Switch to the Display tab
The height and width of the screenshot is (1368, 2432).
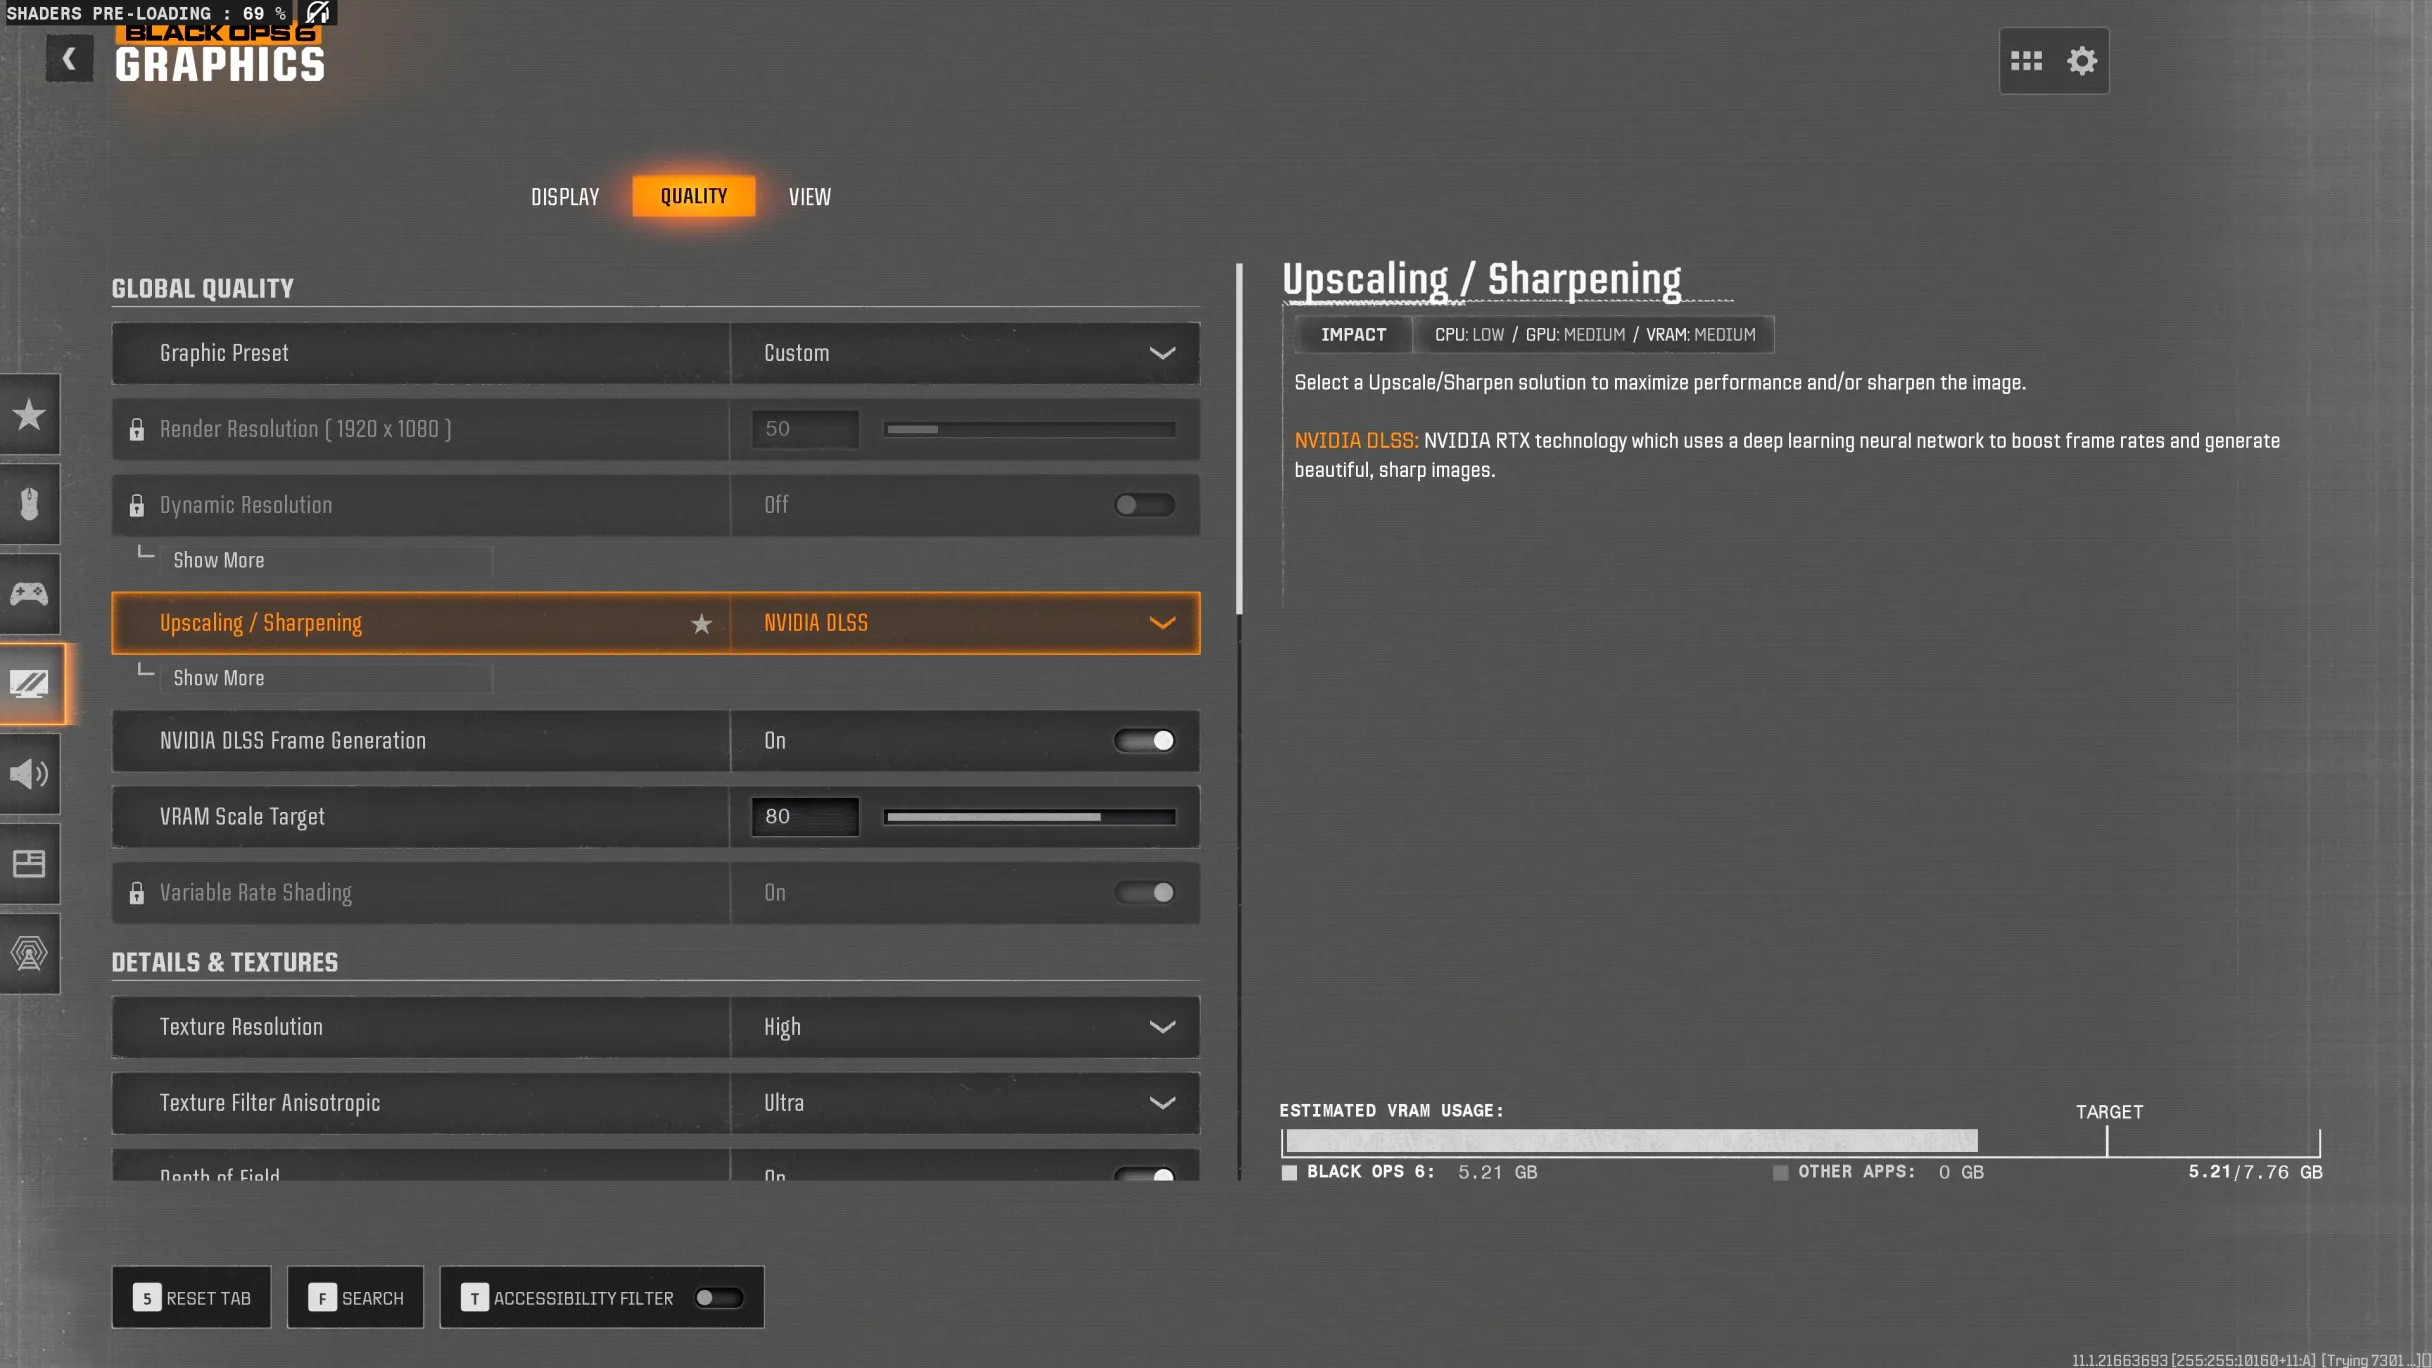tap(565, 197)
